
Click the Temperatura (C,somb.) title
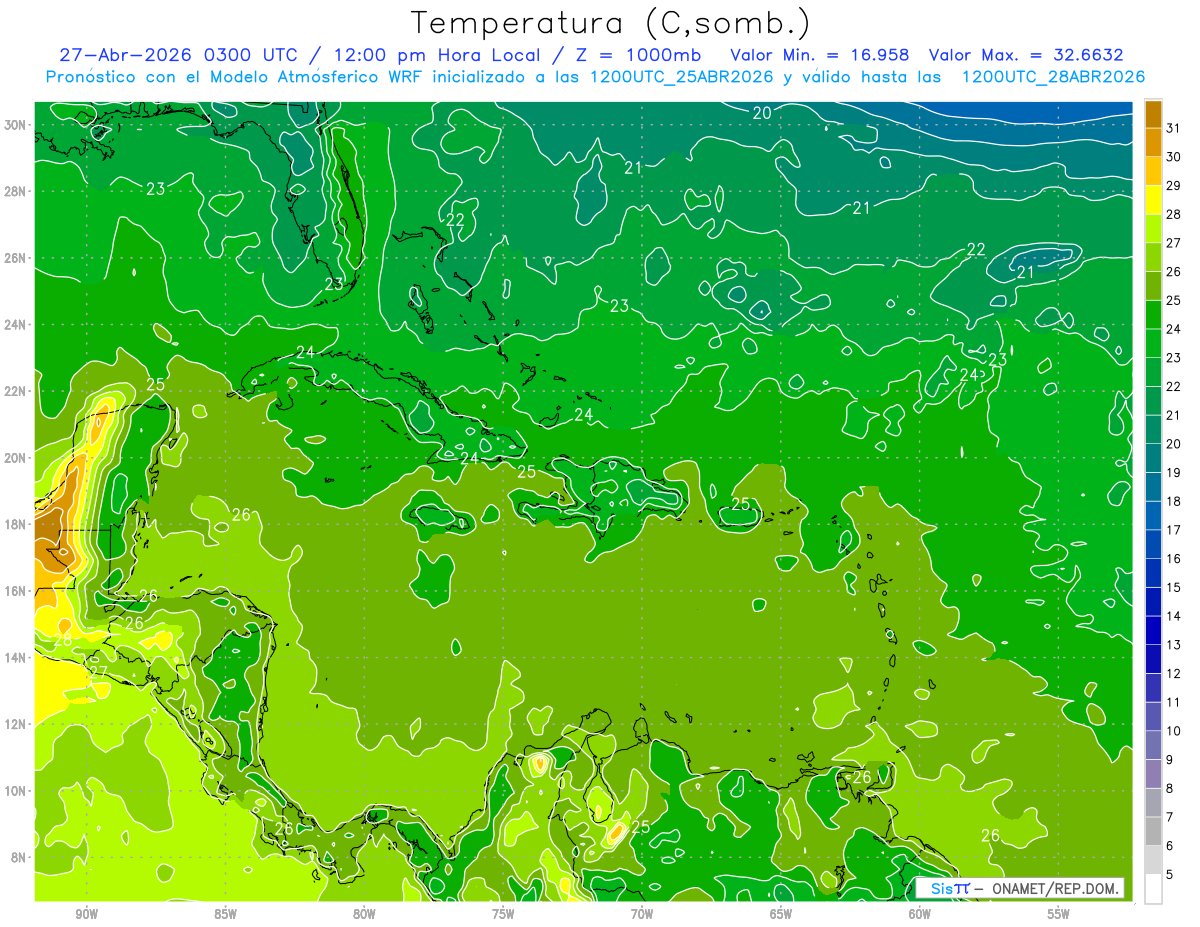pyautogui.click(x=610, y=23)
